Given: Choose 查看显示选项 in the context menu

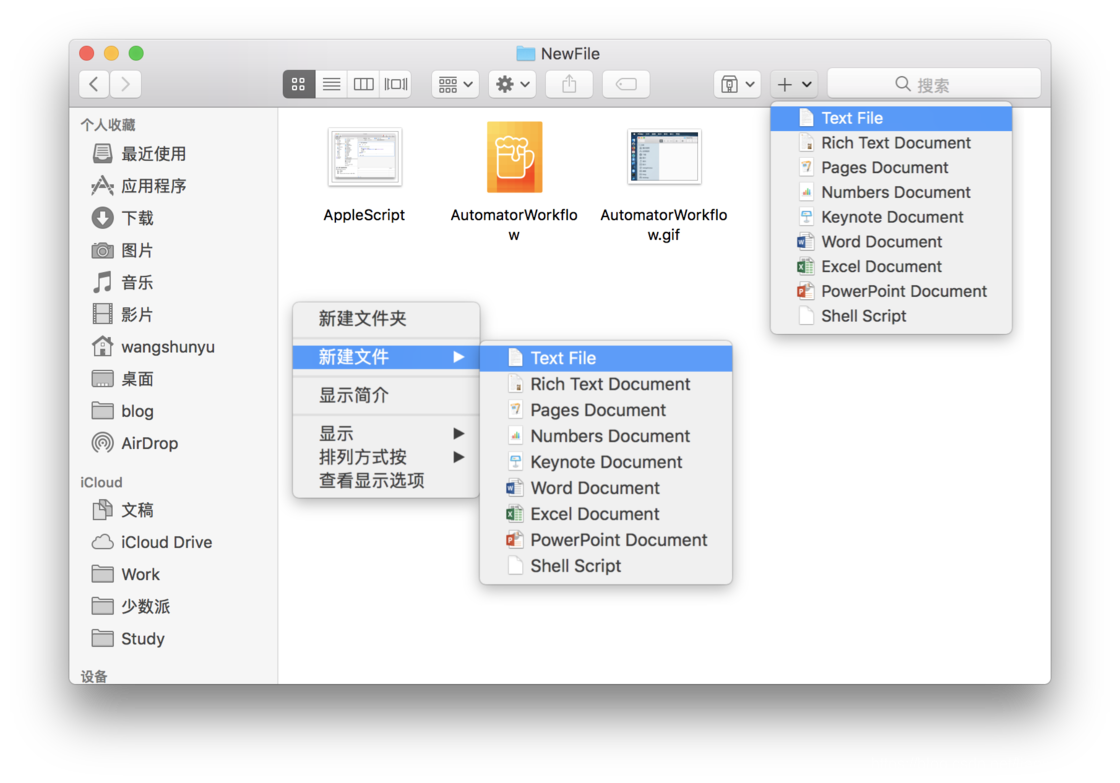Looking at the screenshot, I should tap(386, 481).
